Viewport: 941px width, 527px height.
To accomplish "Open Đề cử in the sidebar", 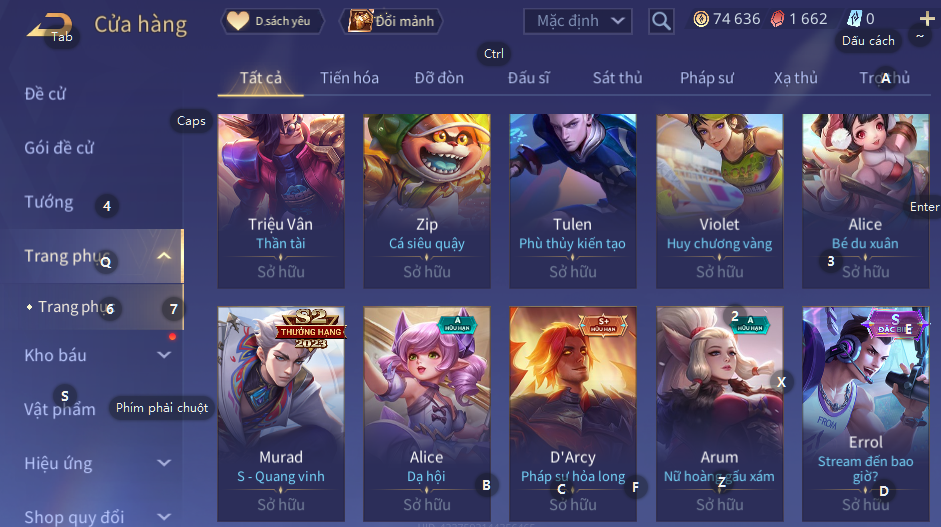I will click(x=45, y=94).
